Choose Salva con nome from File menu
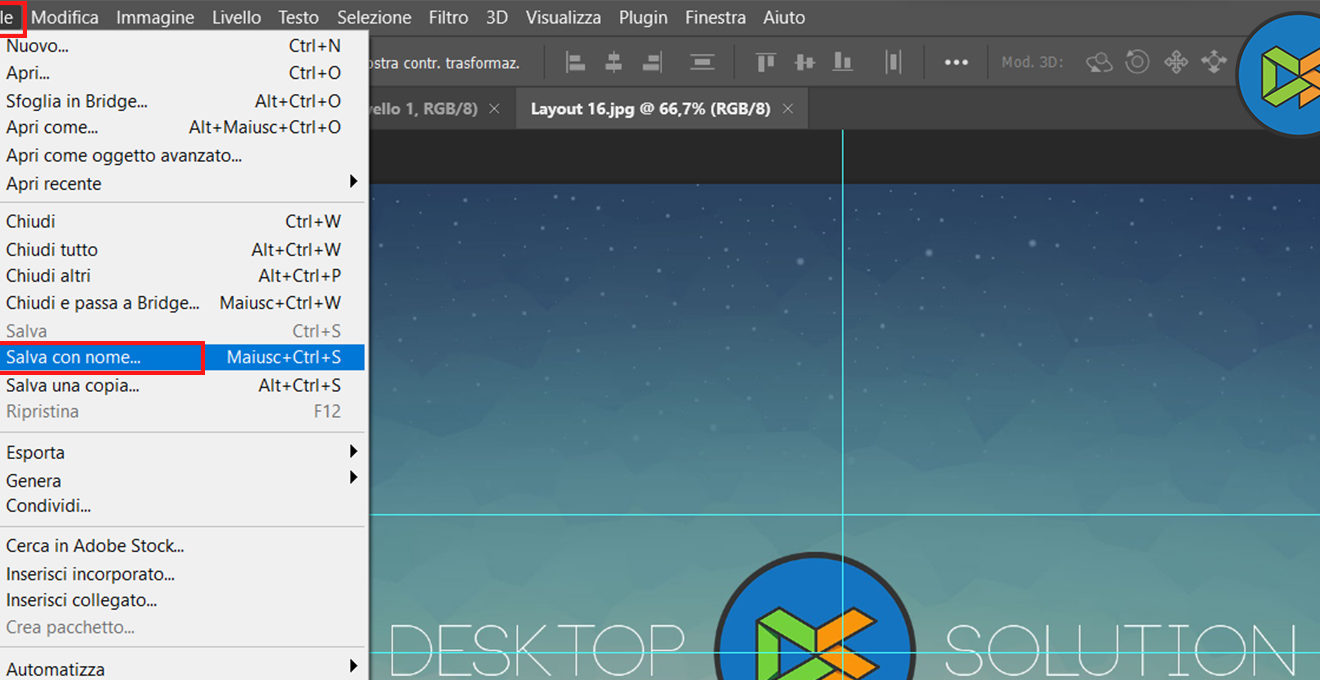 [x=74, y=357]
